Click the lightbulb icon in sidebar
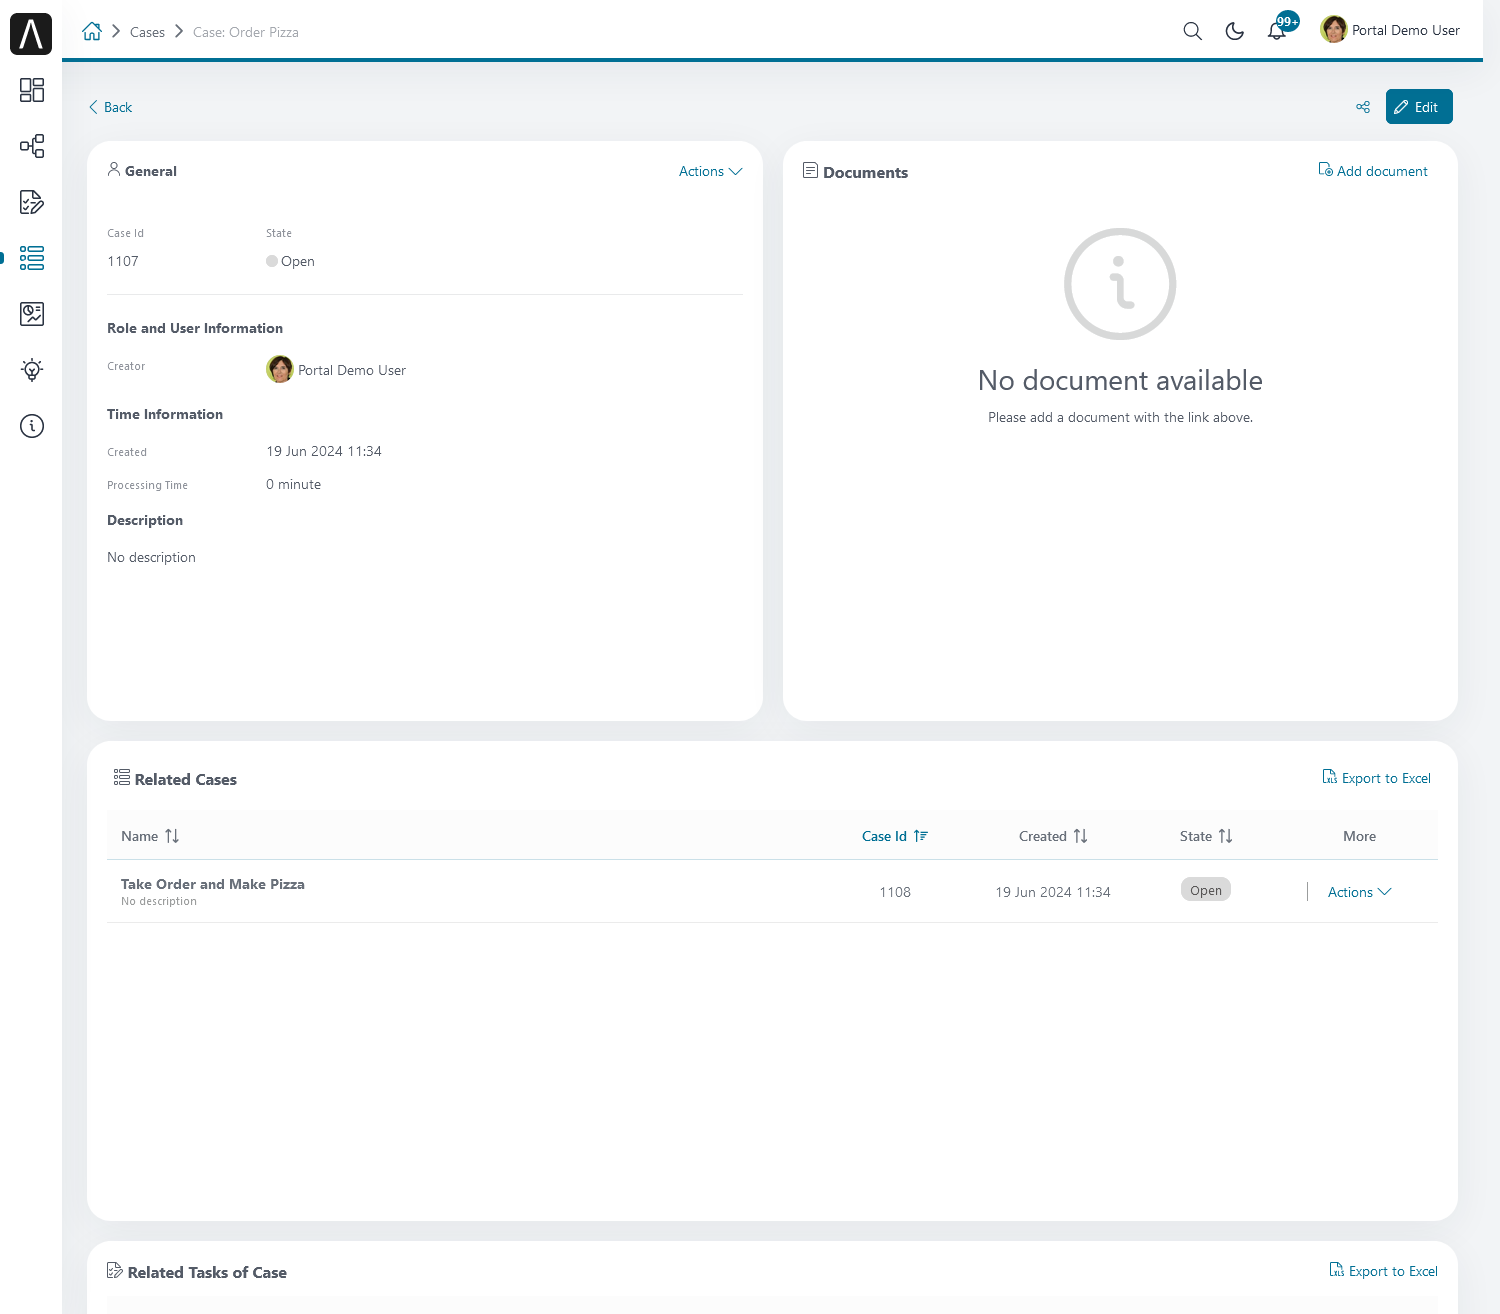Image resolution: width=1500 pixels, height=1314 pixels. point(32,370)
